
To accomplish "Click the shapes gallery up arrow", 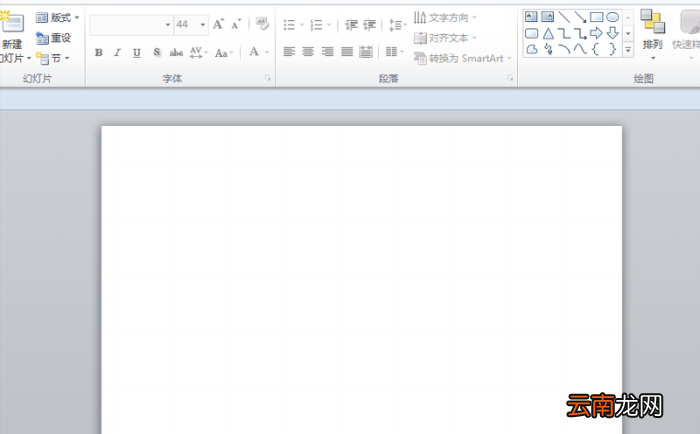I will click(628, 17).
